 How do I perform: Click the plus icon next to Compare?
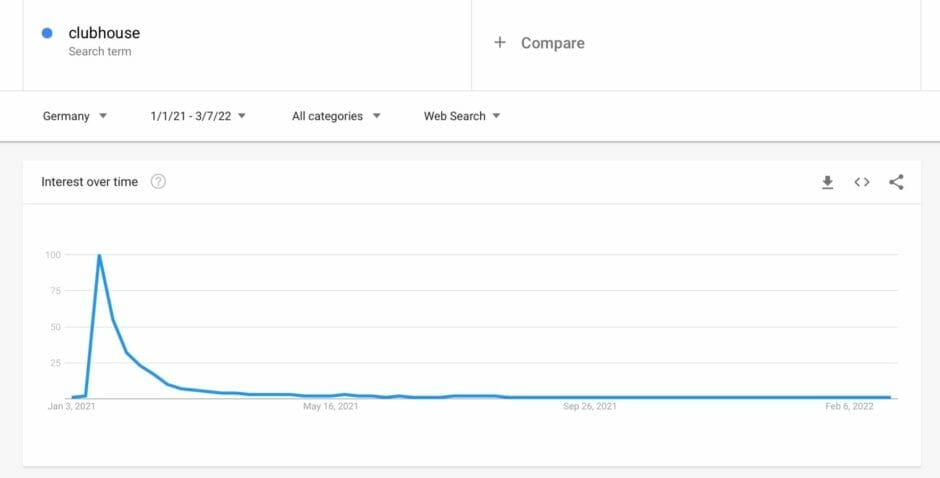tap(499, 43)
